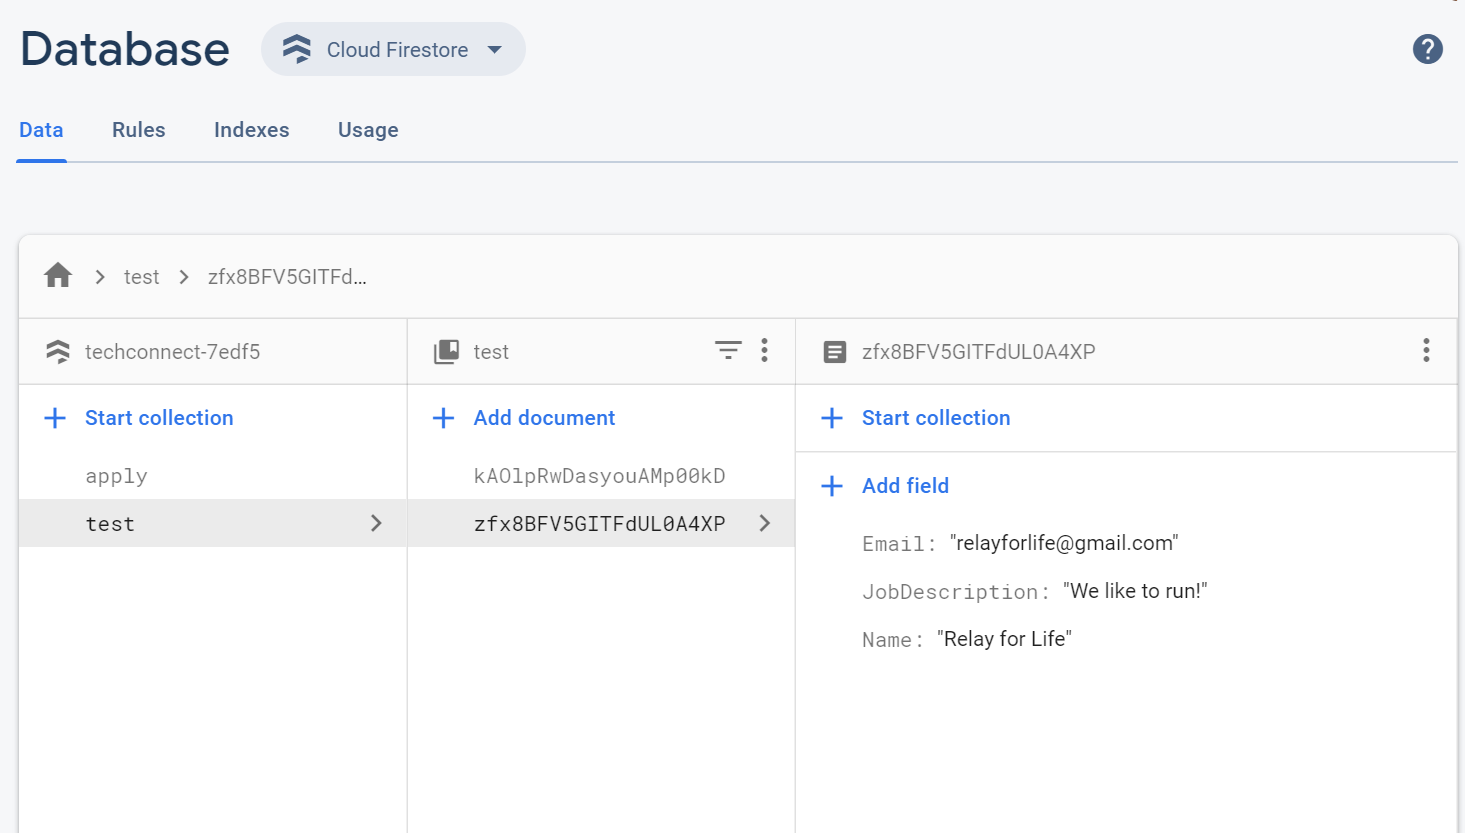Open the Usage tab
This screenshot has height=833, width=1465.
pyautogui.click(x=368, y=130)
